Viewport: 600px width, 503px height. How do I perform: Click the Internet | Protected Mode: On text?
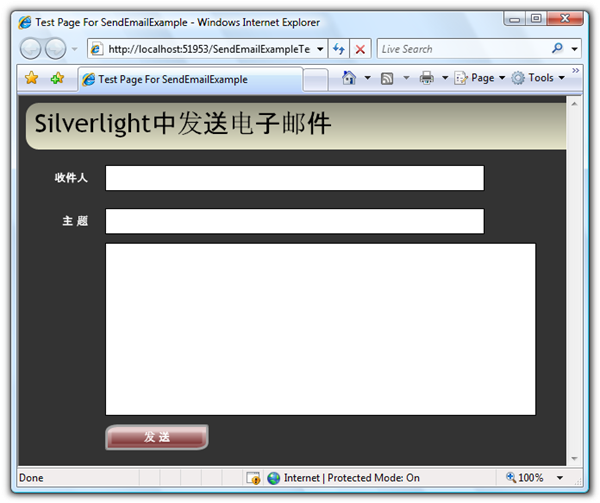[352, 478]
